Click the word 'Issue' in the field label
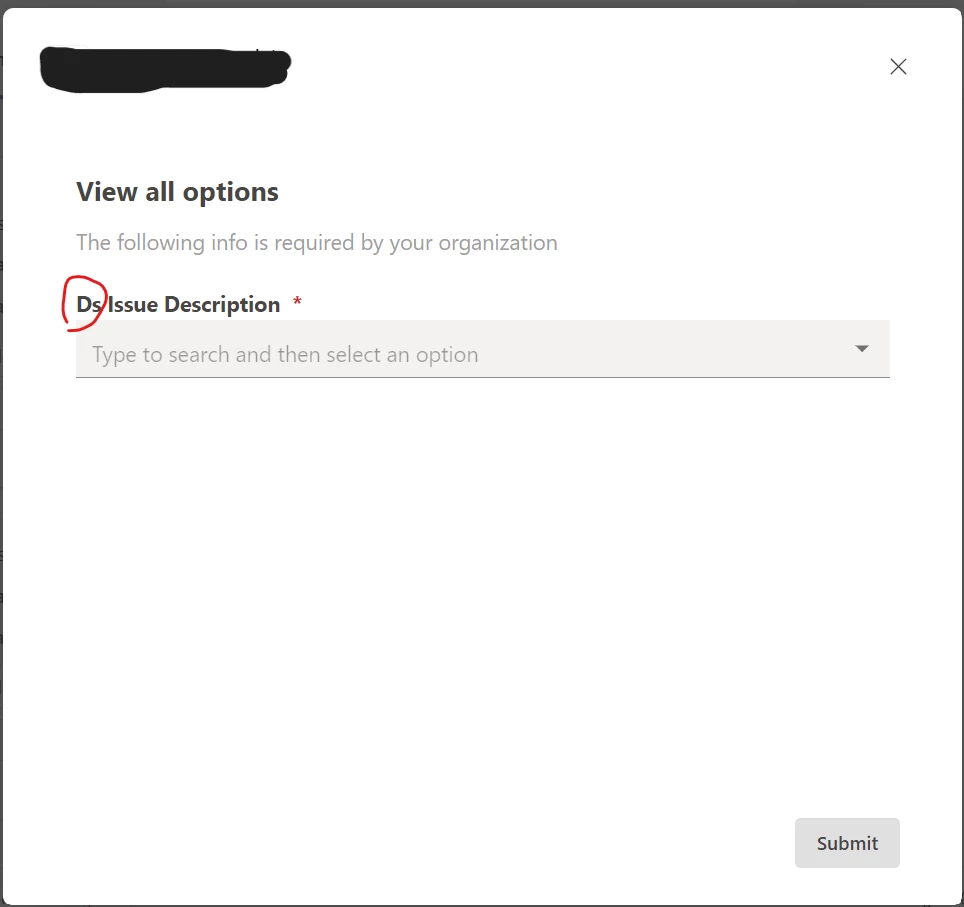This screenshot has height=907, width=964. click(133, 304)
